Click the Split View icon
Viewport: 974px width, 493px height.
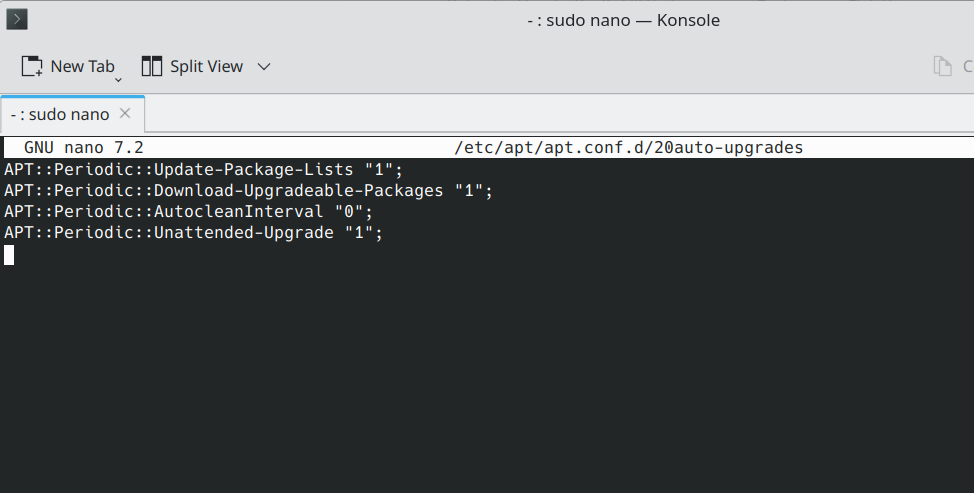click(x=152, y=66)
